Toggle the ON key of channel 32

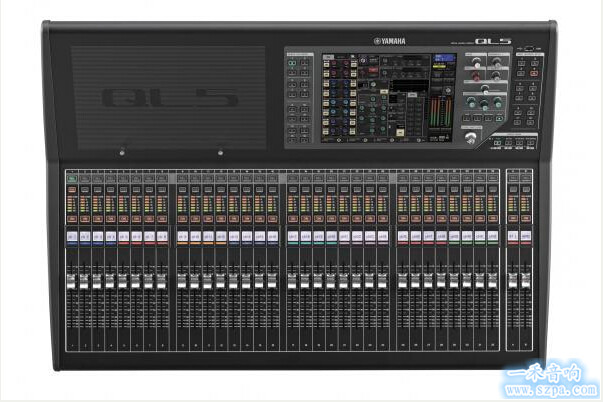click(493, 219)
